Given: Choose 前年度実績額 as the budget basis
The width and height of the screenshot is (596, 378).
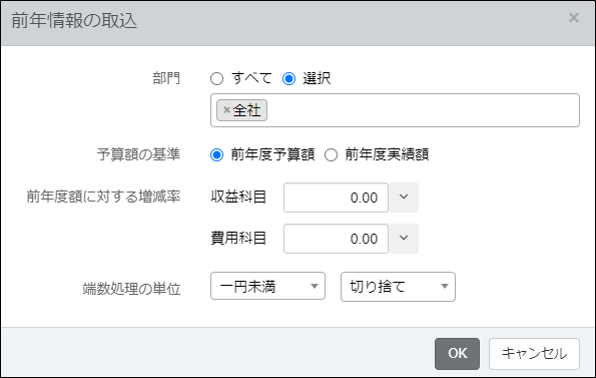Looking at the screenshot, I should pos(331,155).
